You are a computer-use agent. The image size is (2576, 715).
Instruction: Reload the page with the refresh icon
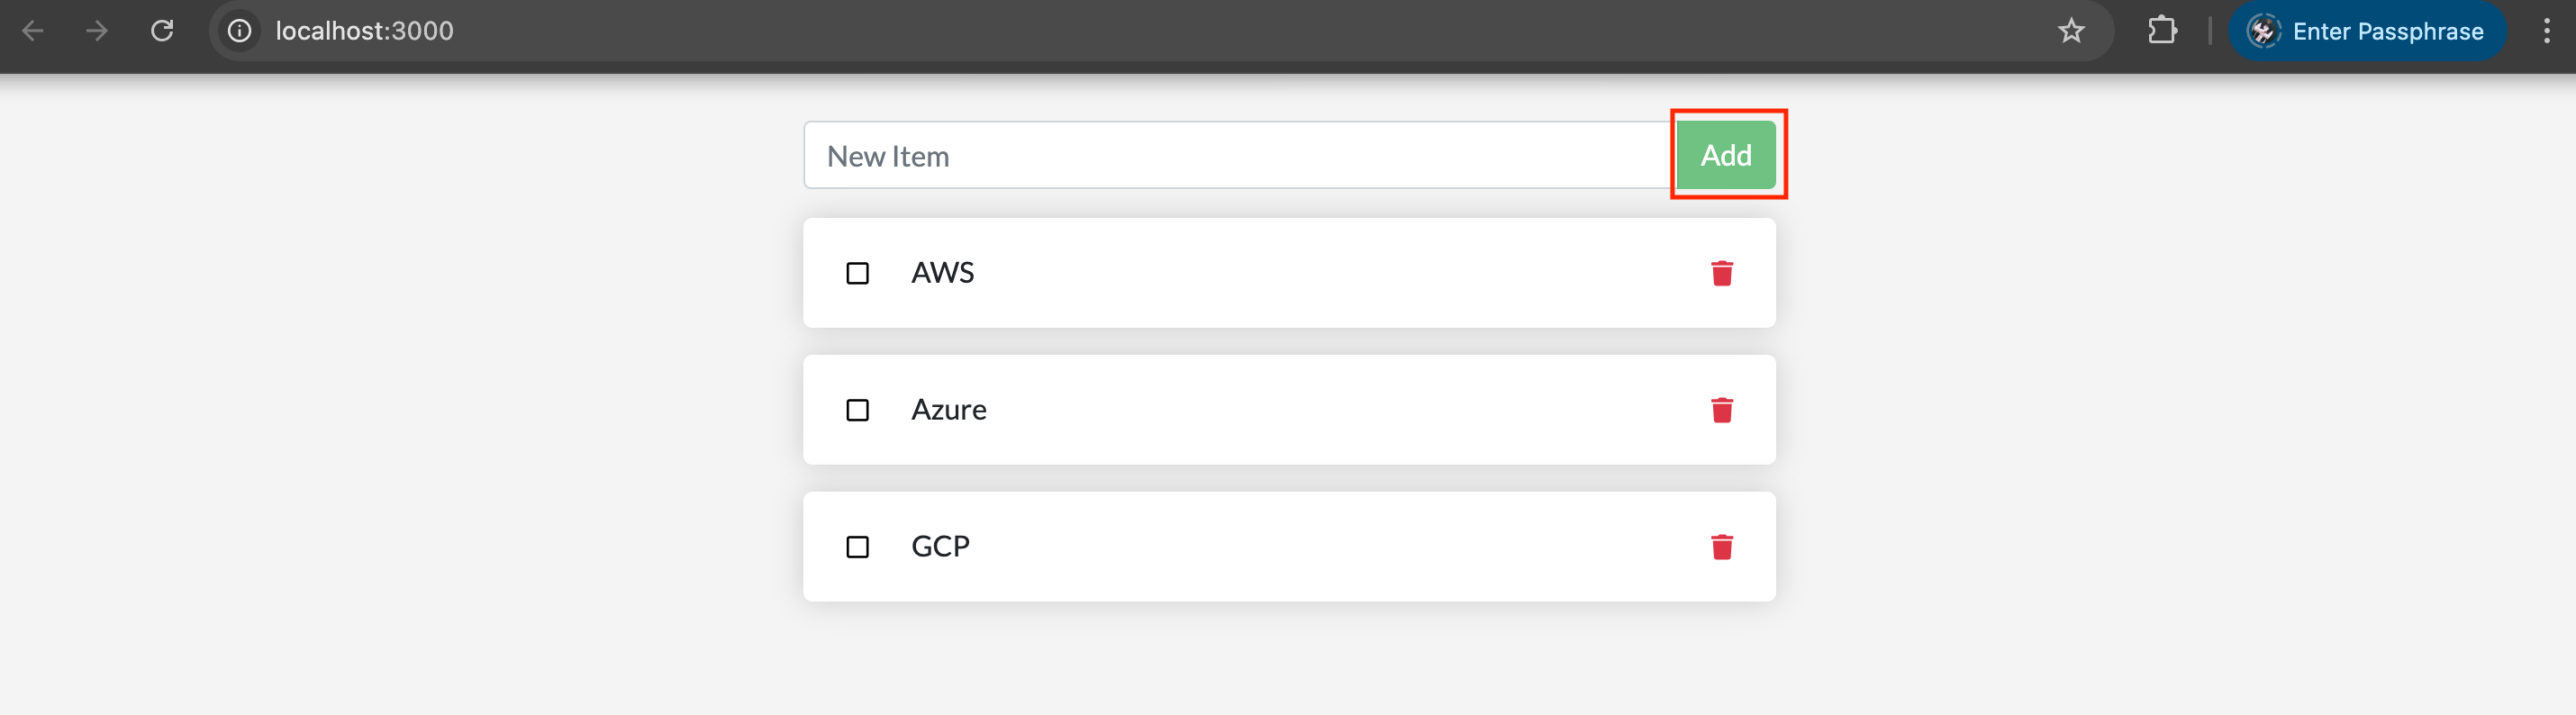pyautogui.click(x=162, y=31)
